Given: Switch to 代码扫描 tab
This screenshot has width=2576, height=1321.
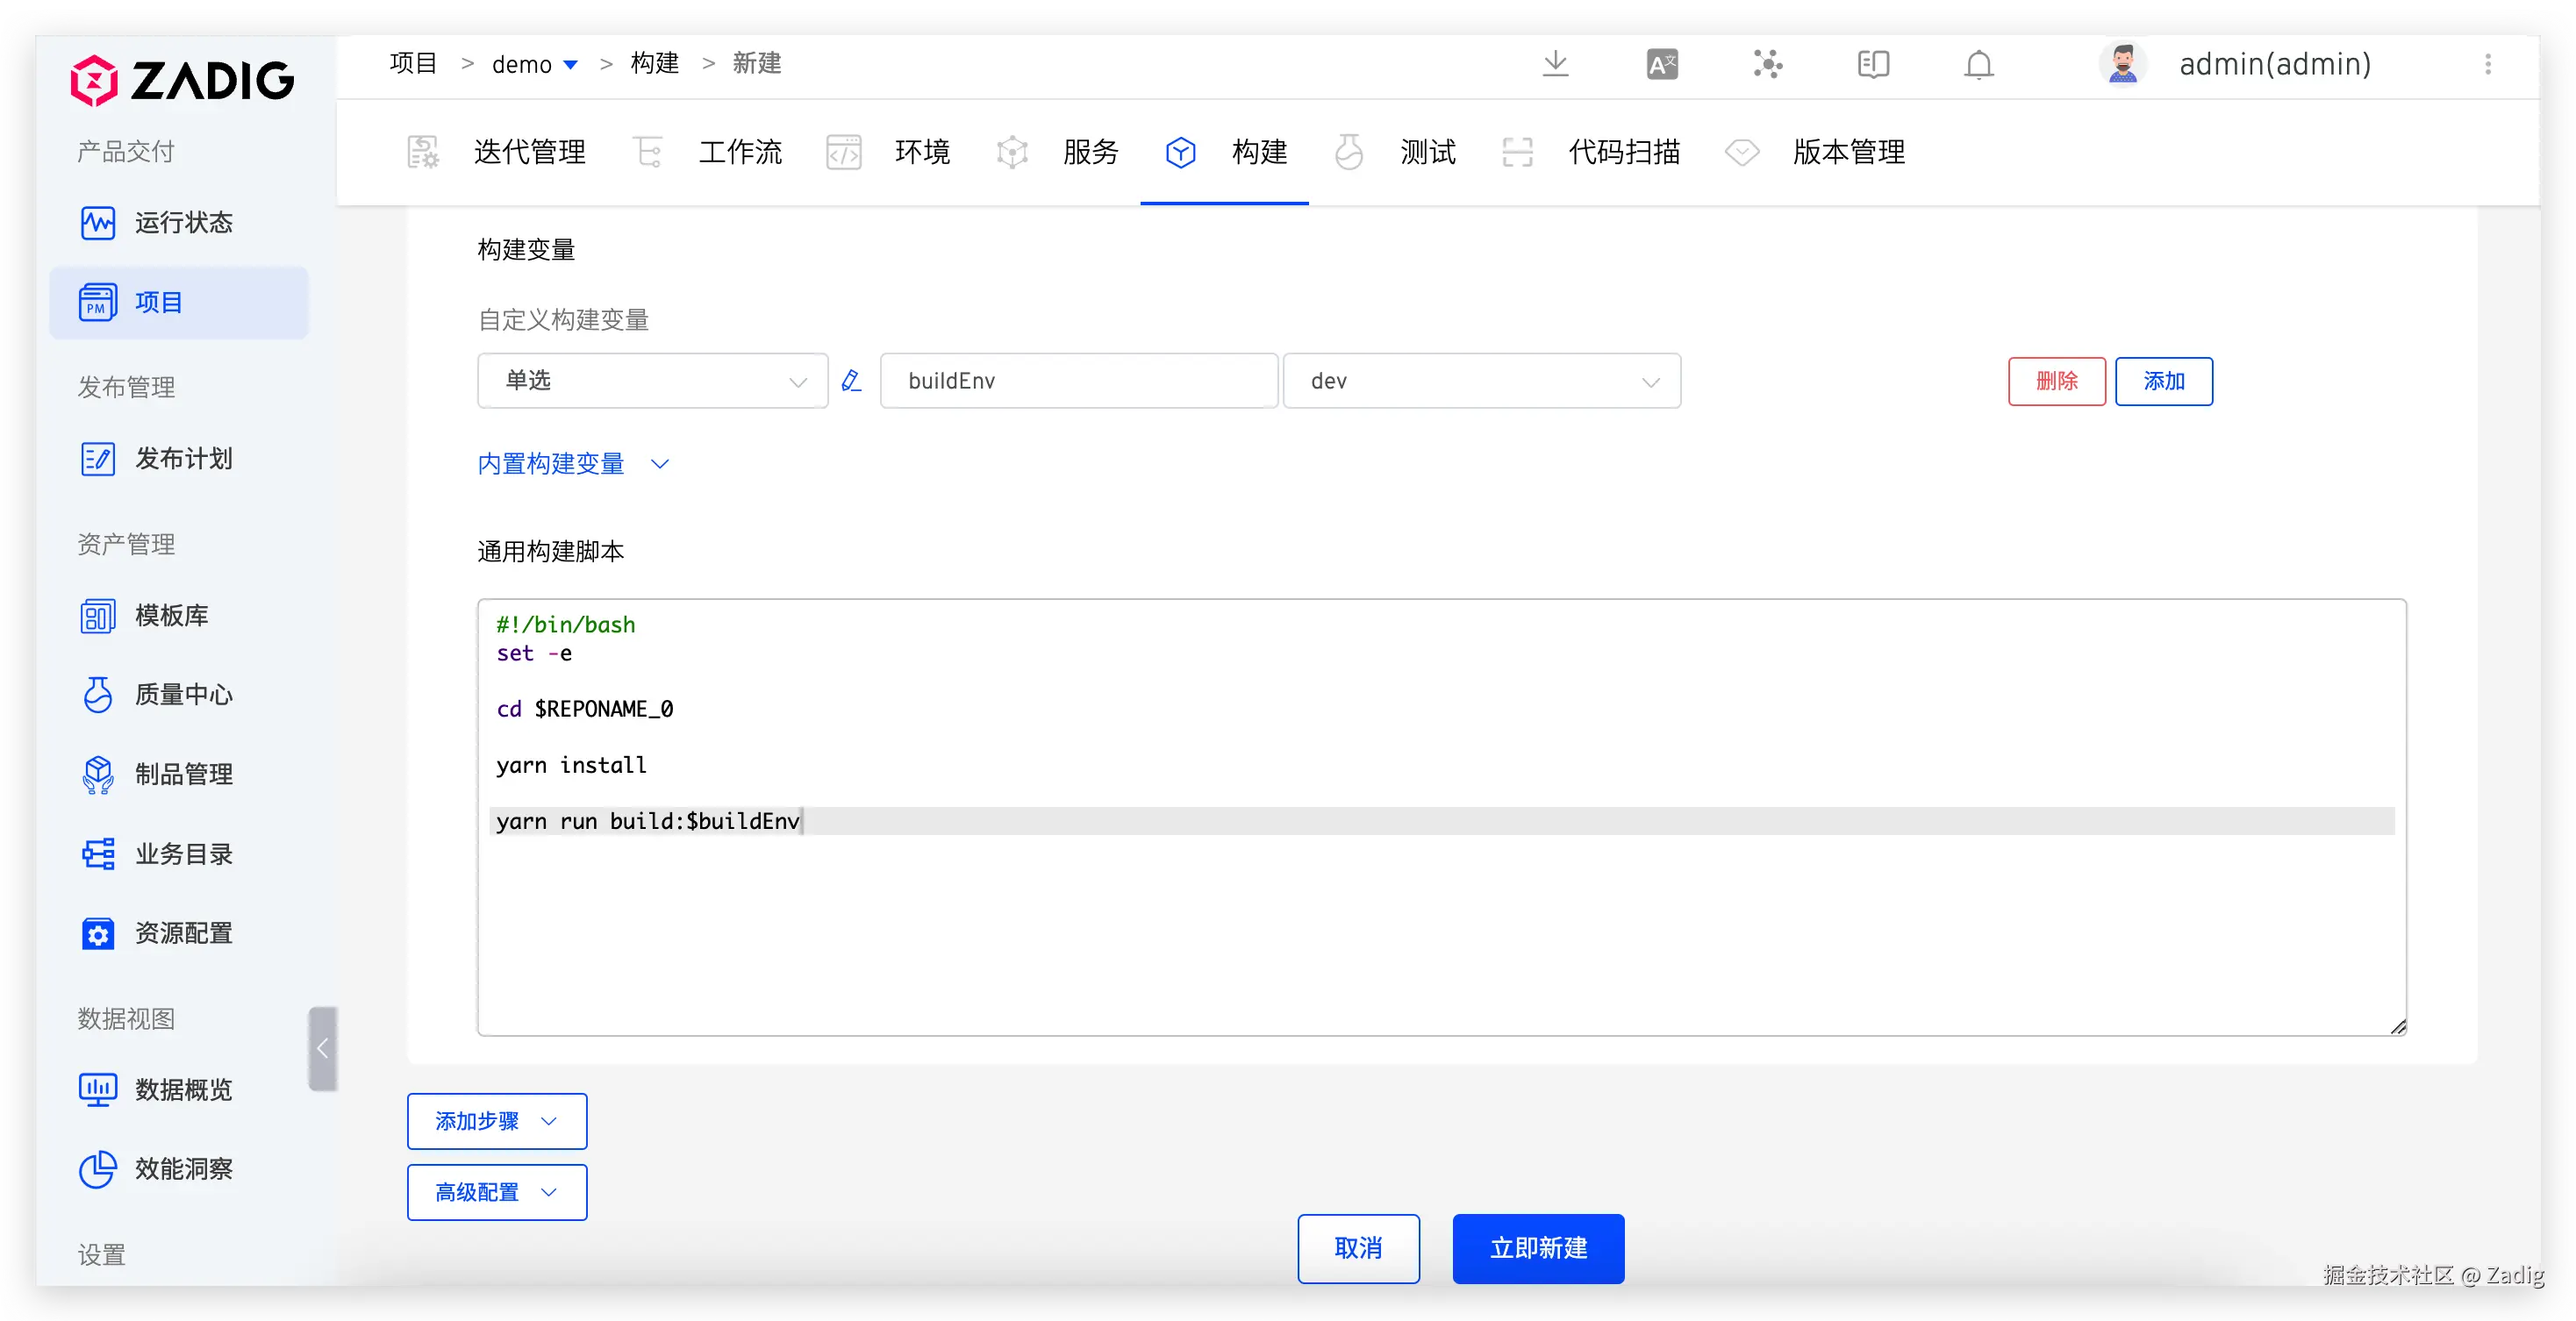Looking at the screenshot, I should pyautogui.click(x=1591, y=152).
